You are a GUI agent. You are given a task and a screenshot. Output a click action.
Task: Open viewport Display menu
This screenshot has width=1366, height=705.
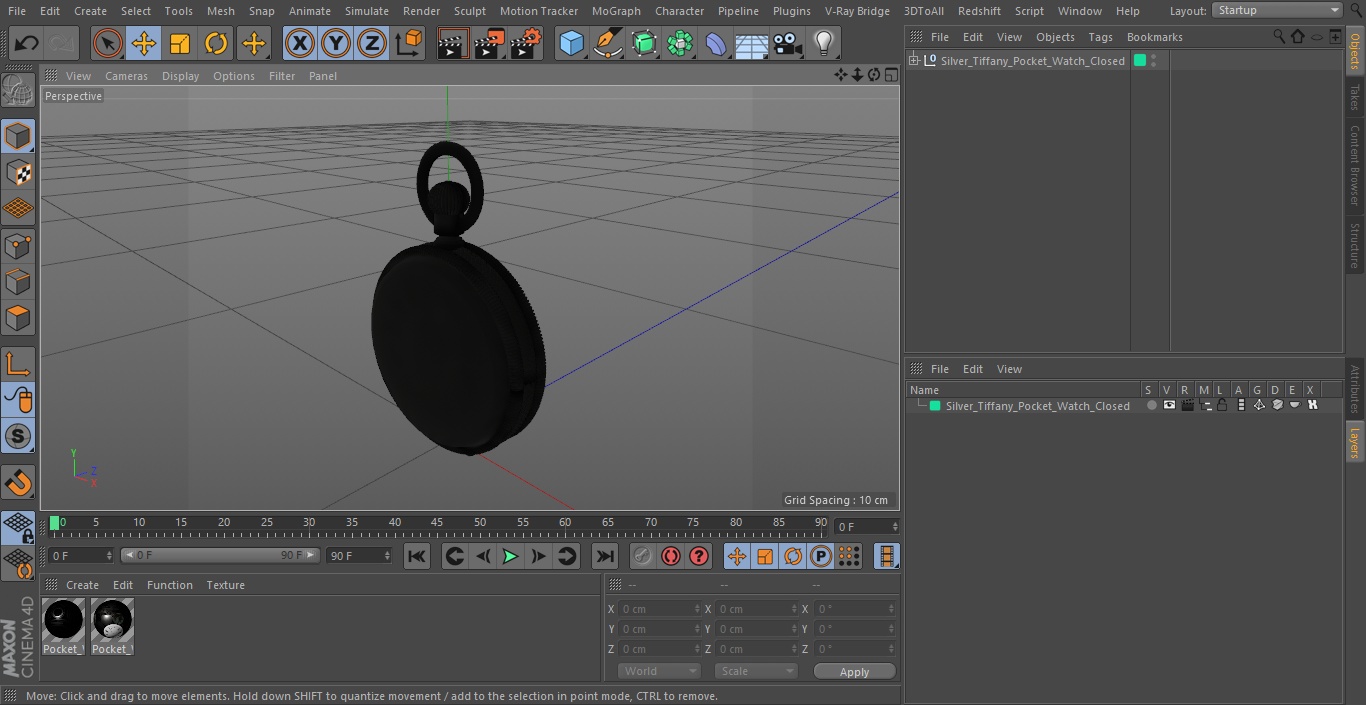pos(180,76)
